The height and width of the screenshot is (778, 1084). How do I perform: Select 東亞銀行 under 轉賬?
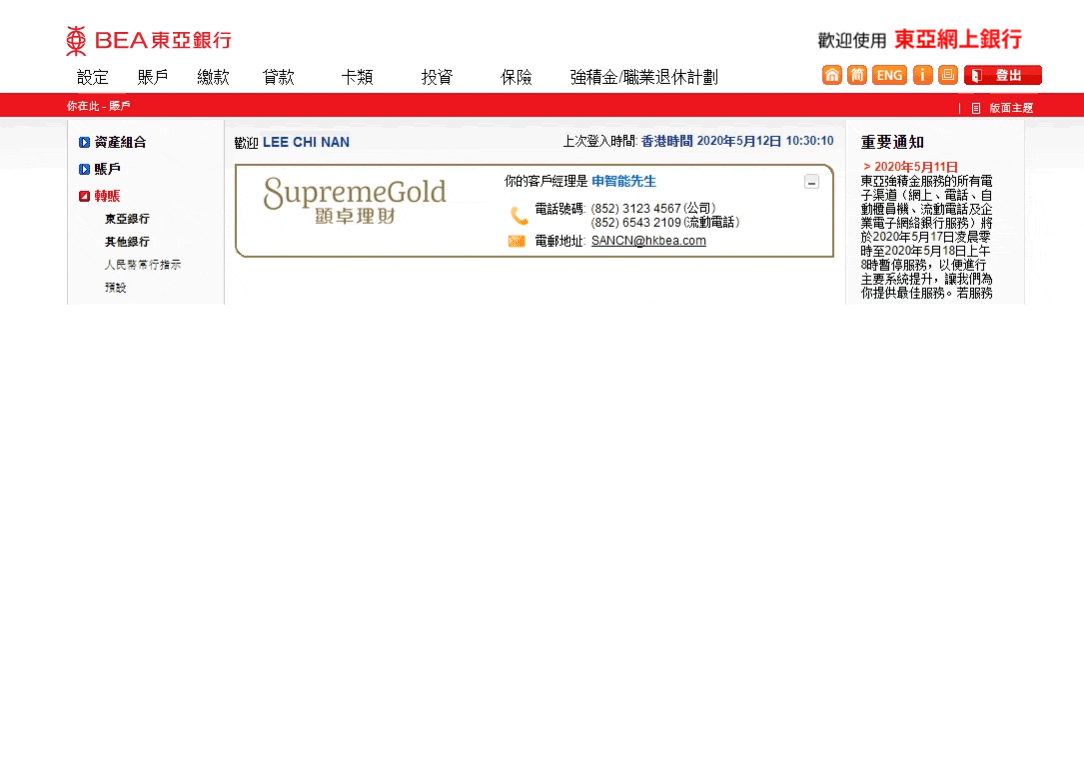[x=127, y=219]
